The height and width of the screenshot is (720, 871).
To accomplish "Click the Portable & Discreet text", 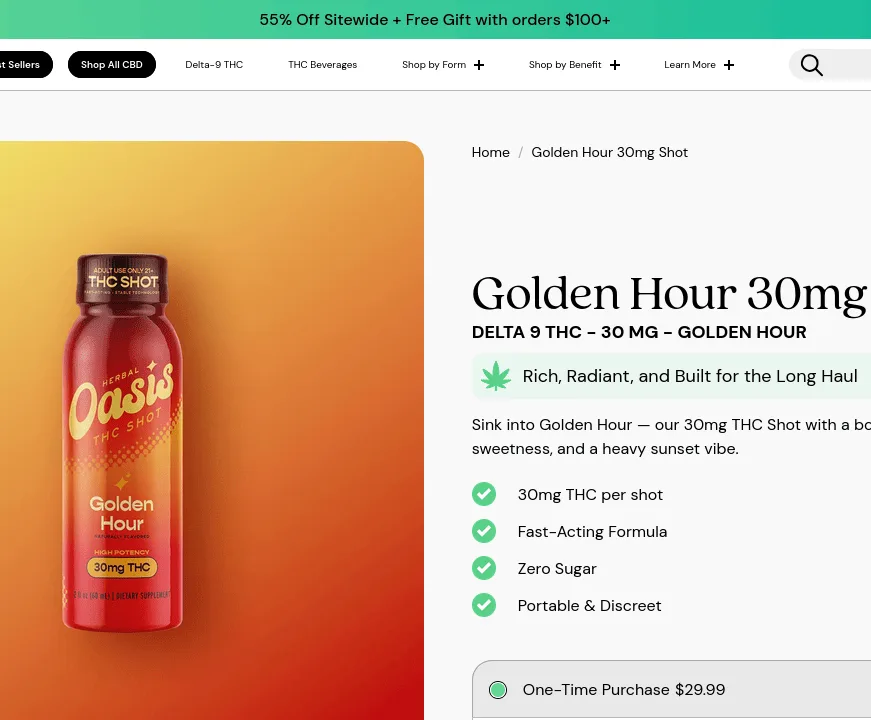I will click(589, 606).
